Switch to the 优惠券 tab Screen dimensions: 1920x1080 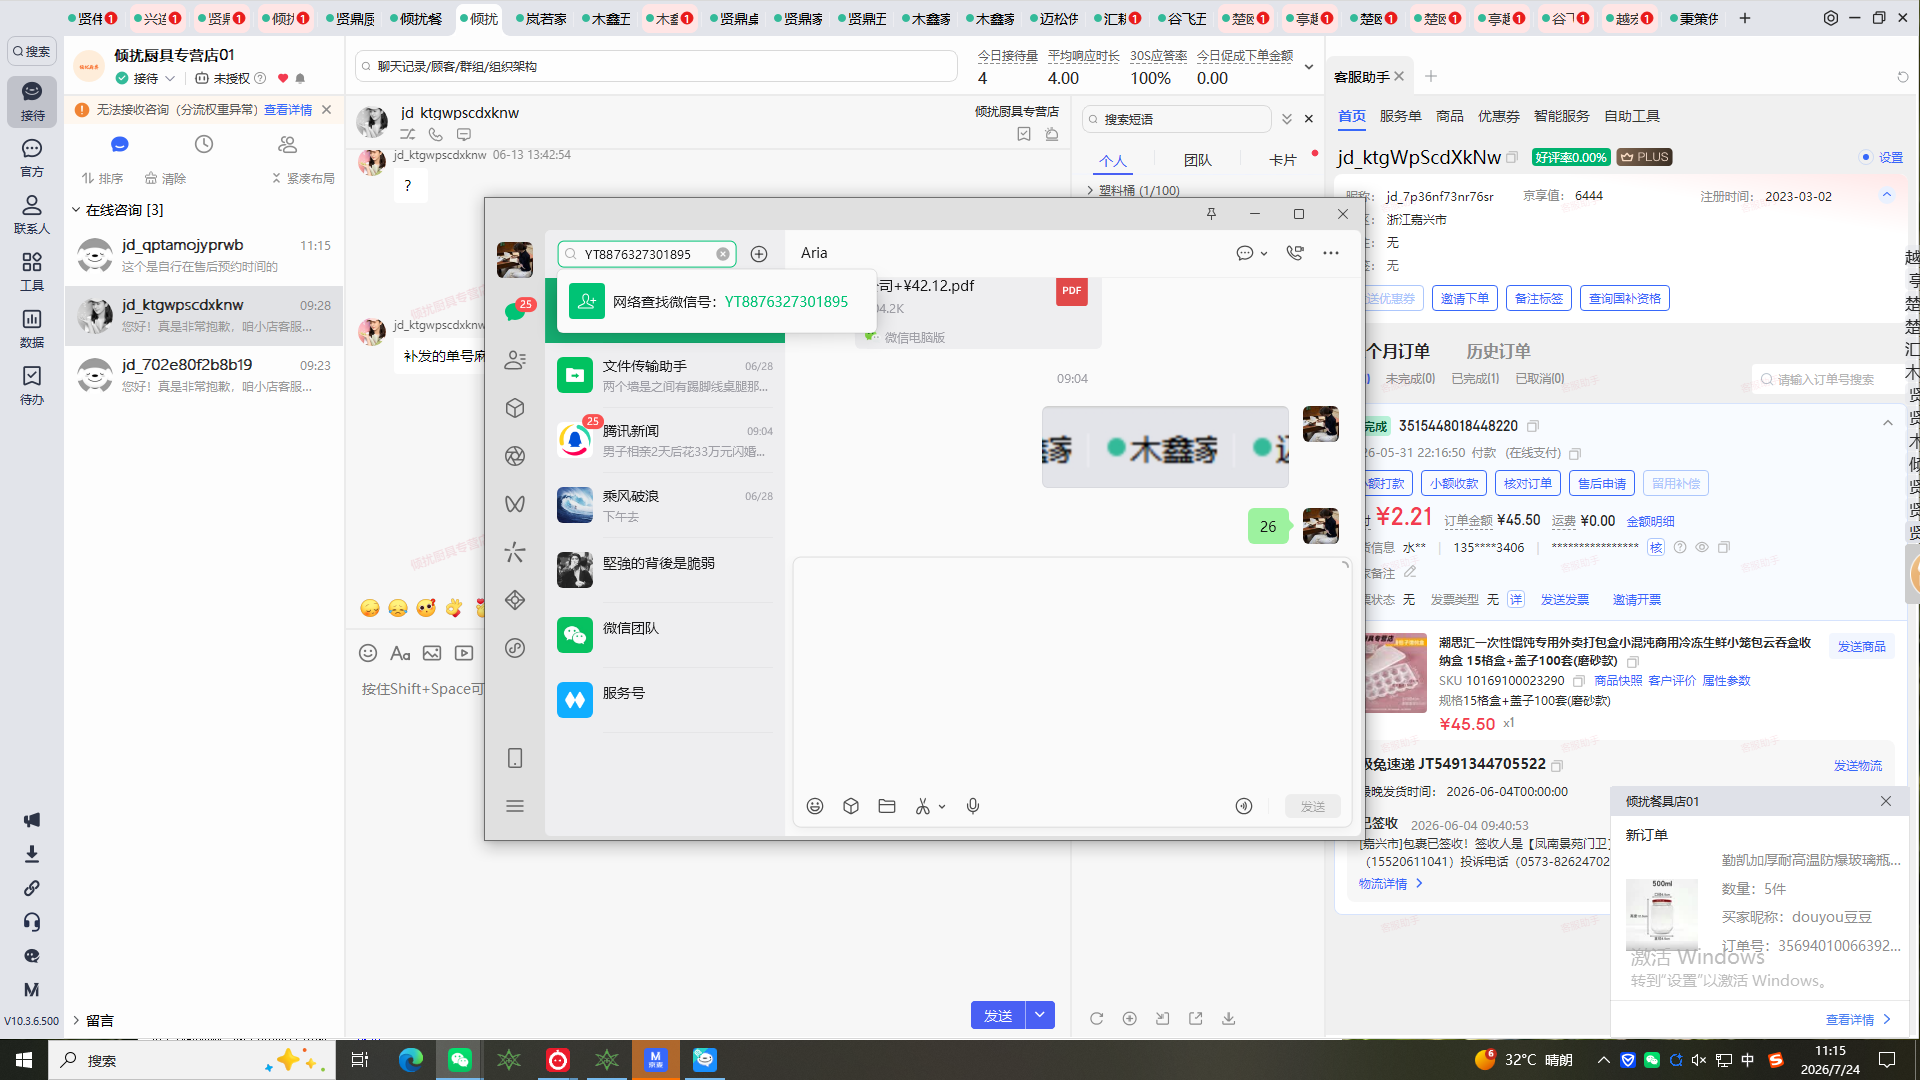click(x=1498, y=116)
